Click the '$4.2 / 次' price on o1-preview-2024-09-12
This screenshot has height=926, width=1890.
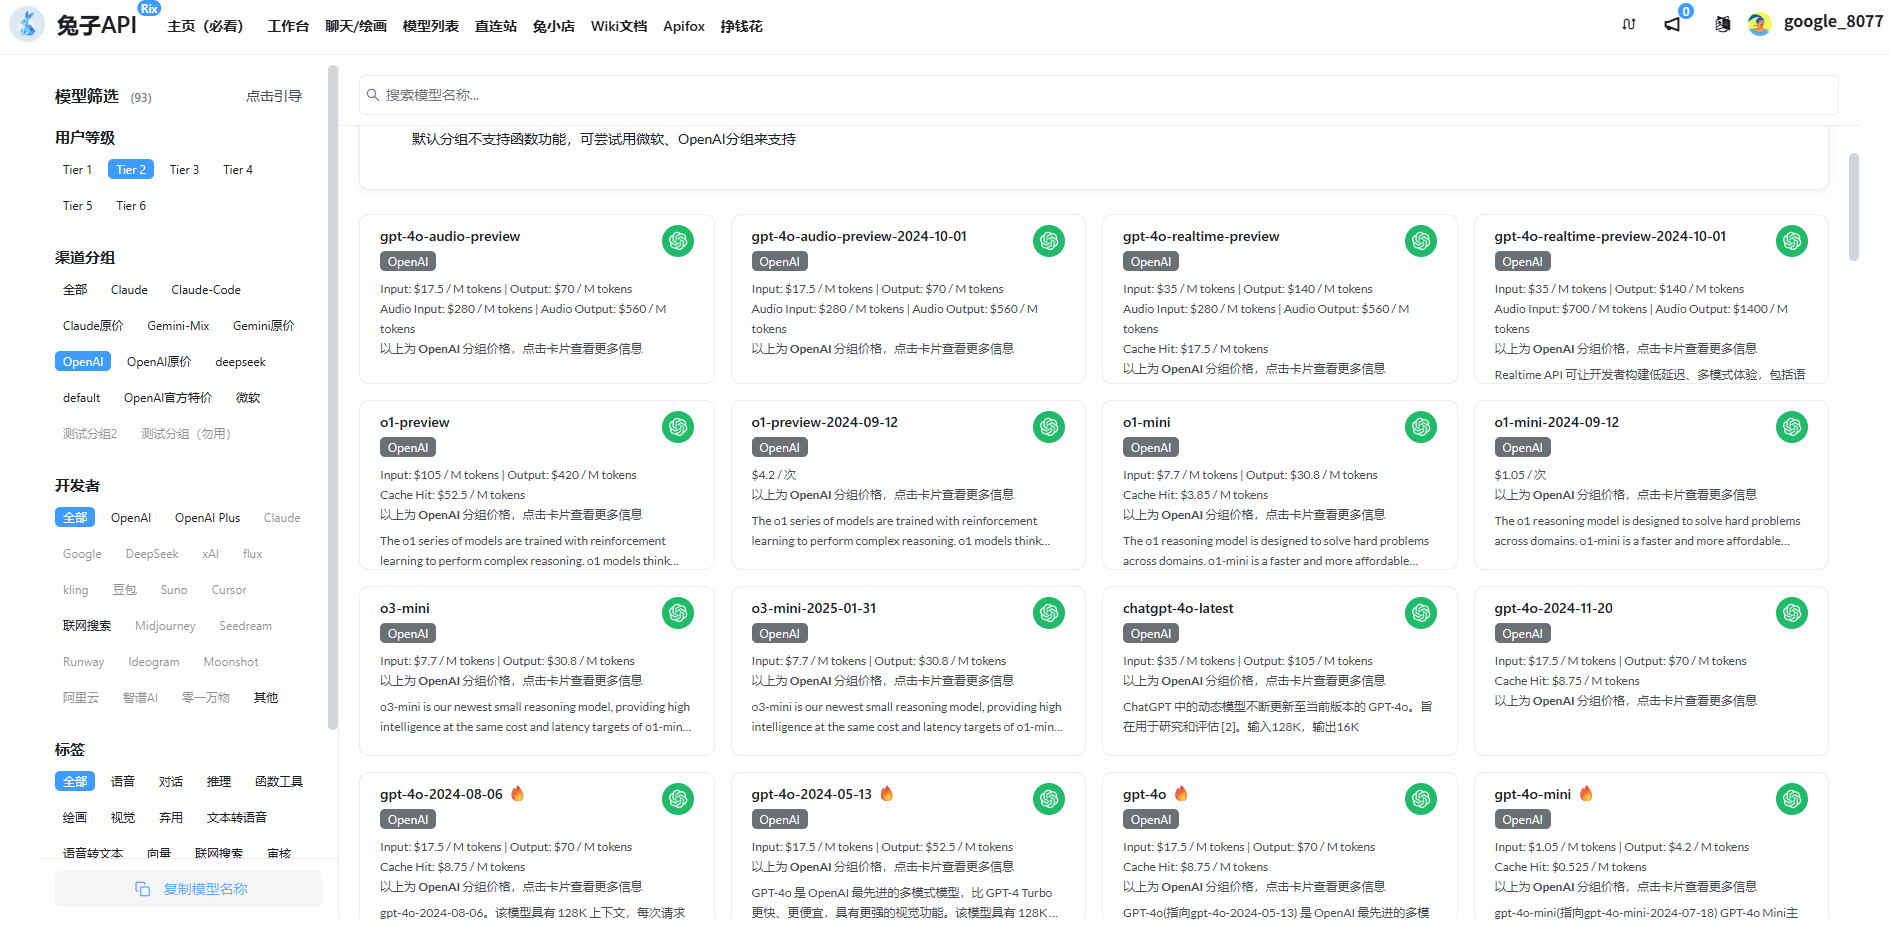pyautogui.click(x=774, y=475)
